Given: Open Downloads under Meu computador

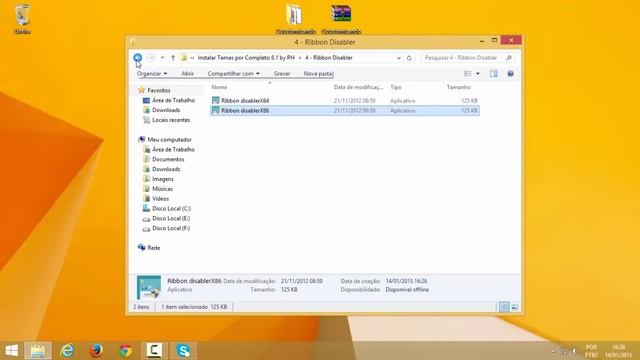Looking at the screenshot, I should [166, 169].
